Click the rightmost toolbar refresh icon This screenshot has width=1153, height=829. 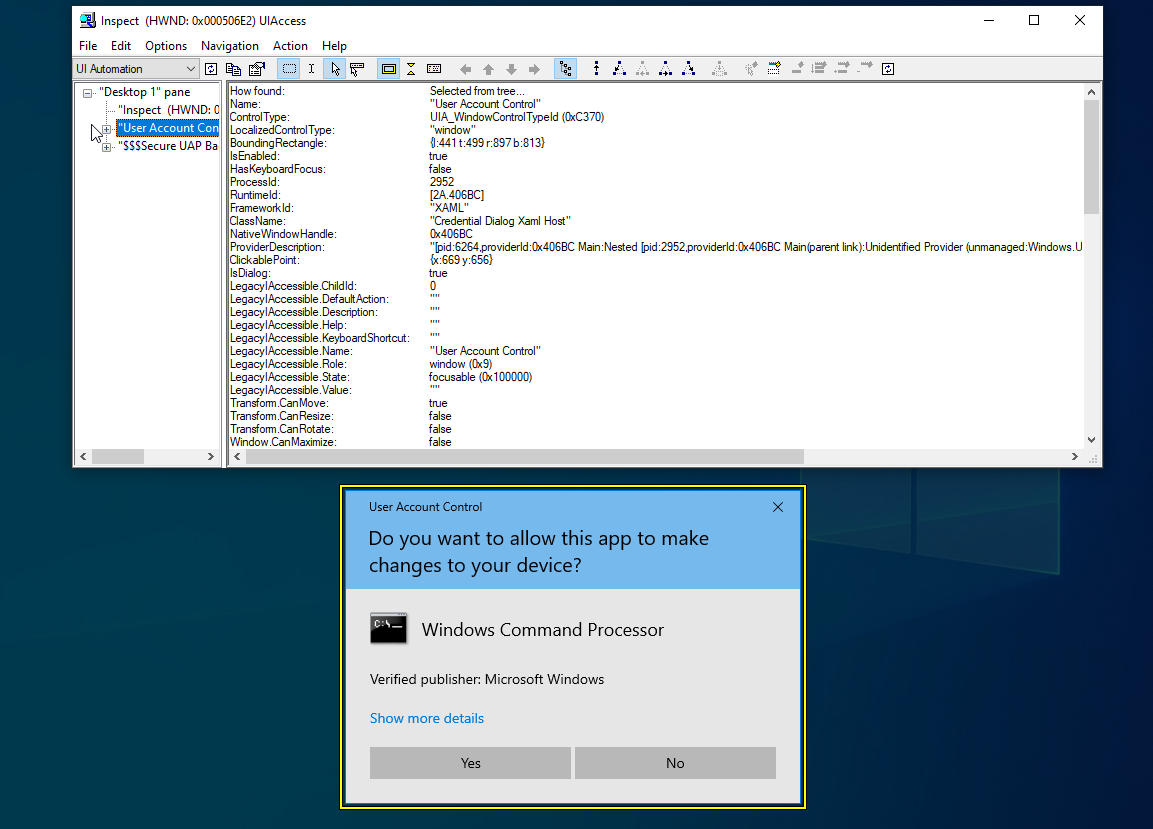pyautogui.click(x=888, y=69)
